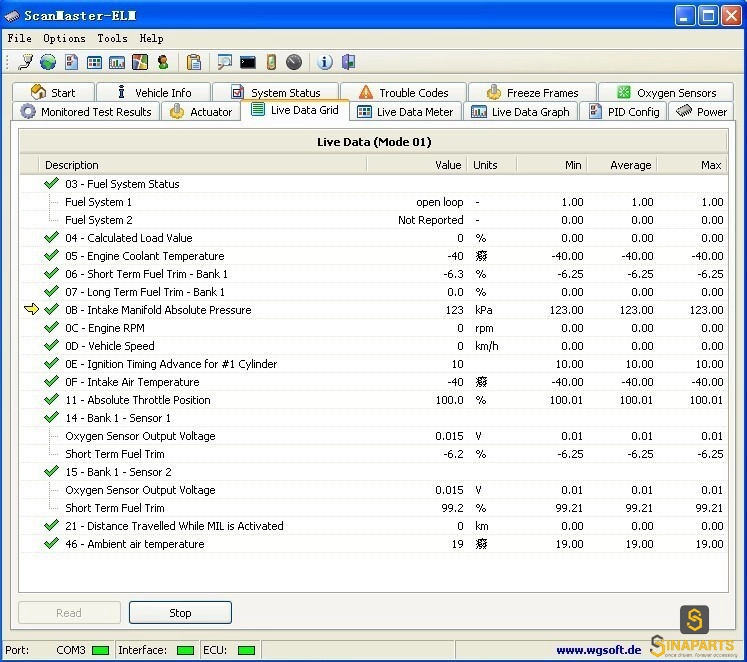Image resolution: width=747 pixels, height=662 pixels.
Task: Click the ECU green status indicator
Action: [x=246, y=651]
